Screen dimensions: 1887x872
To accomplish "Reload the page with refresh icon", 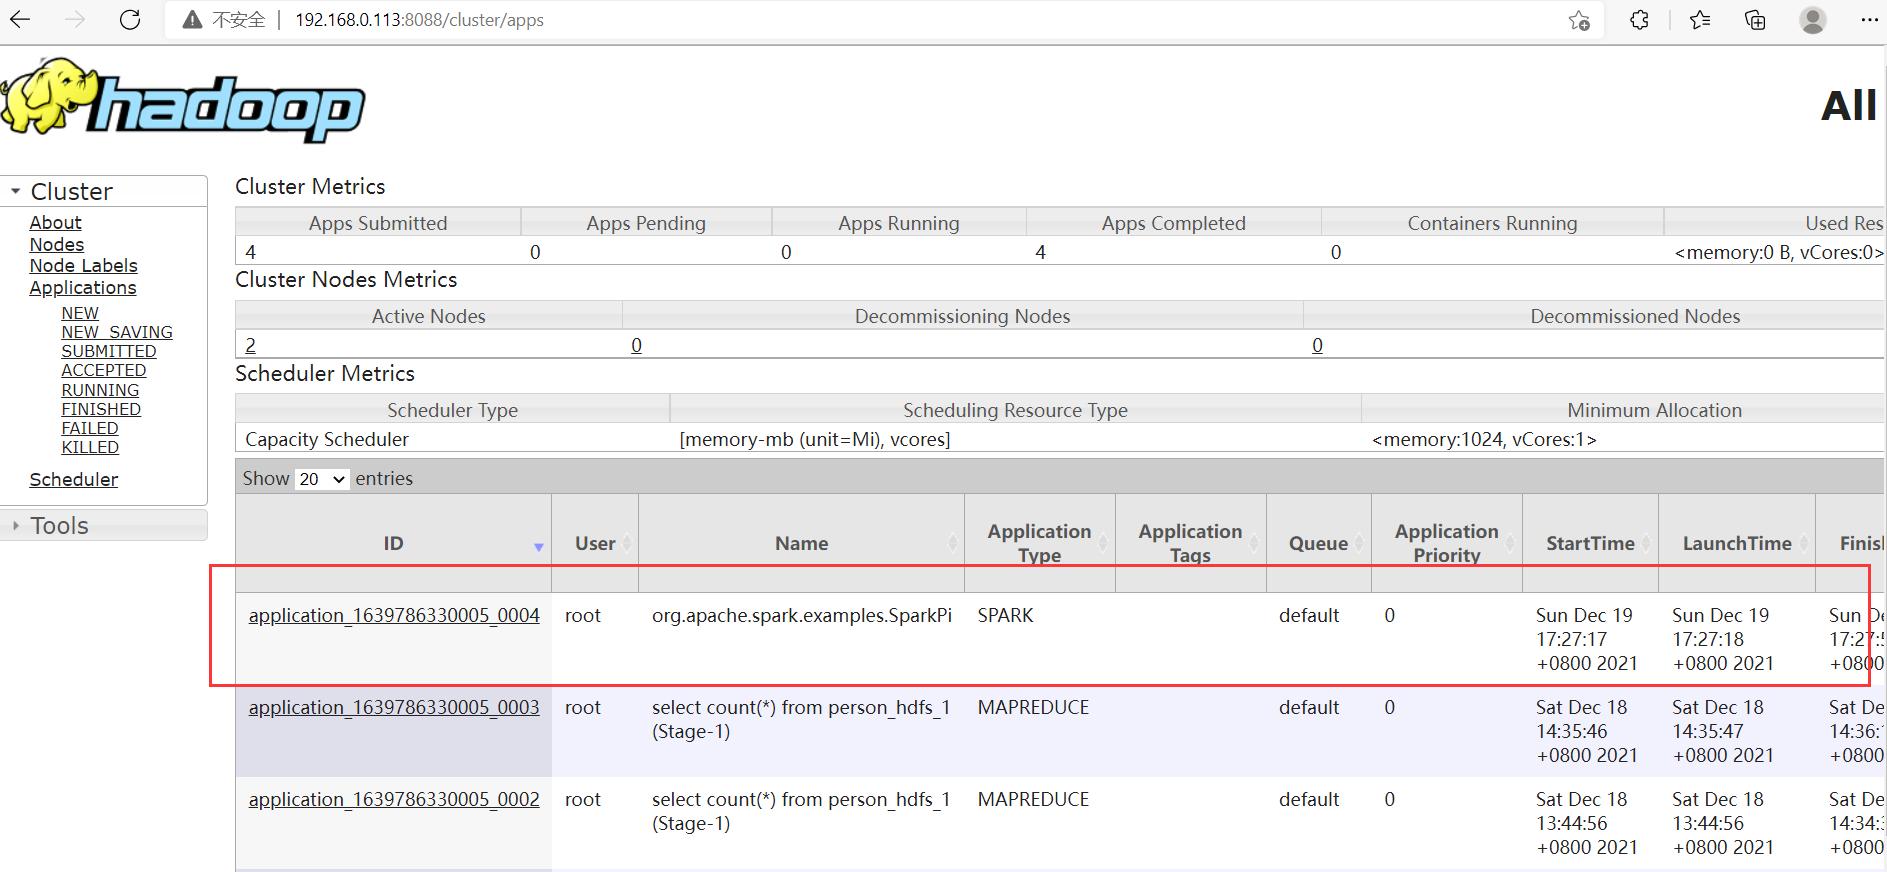I will [130, 20].
